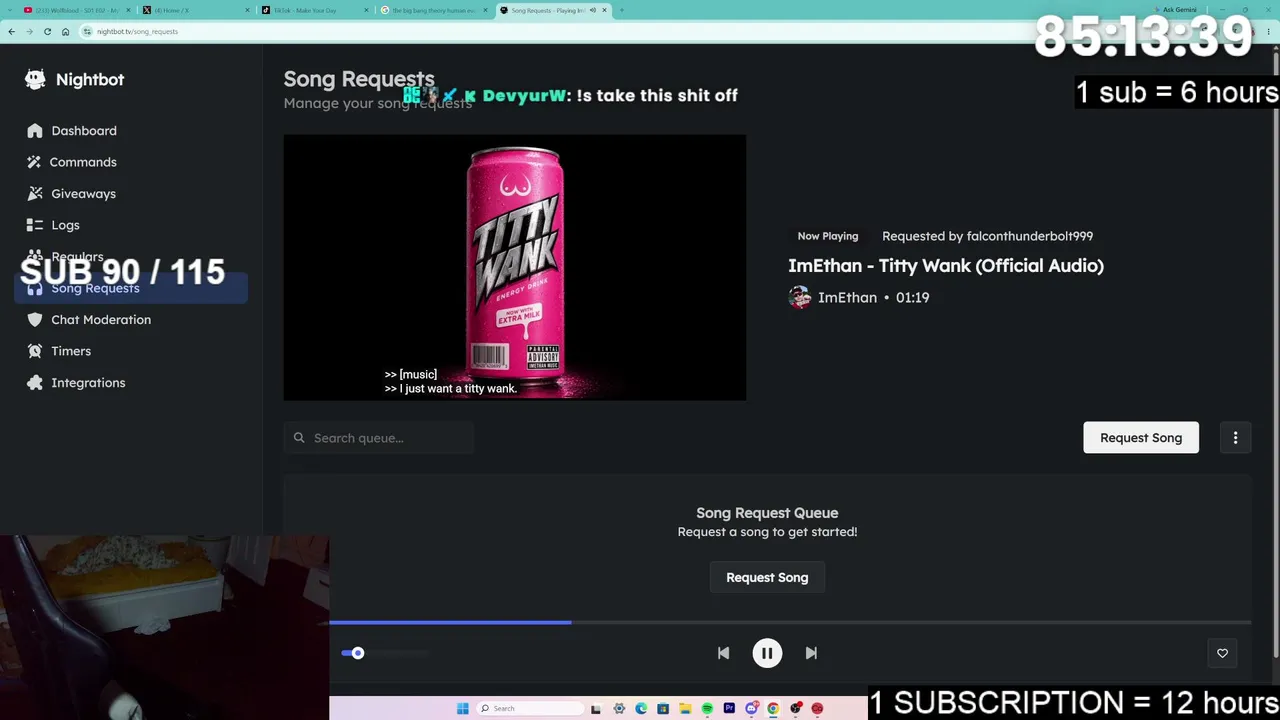Open Logs via its list icon
This screenshot has width=1280, height=720.
coord(35,225)
